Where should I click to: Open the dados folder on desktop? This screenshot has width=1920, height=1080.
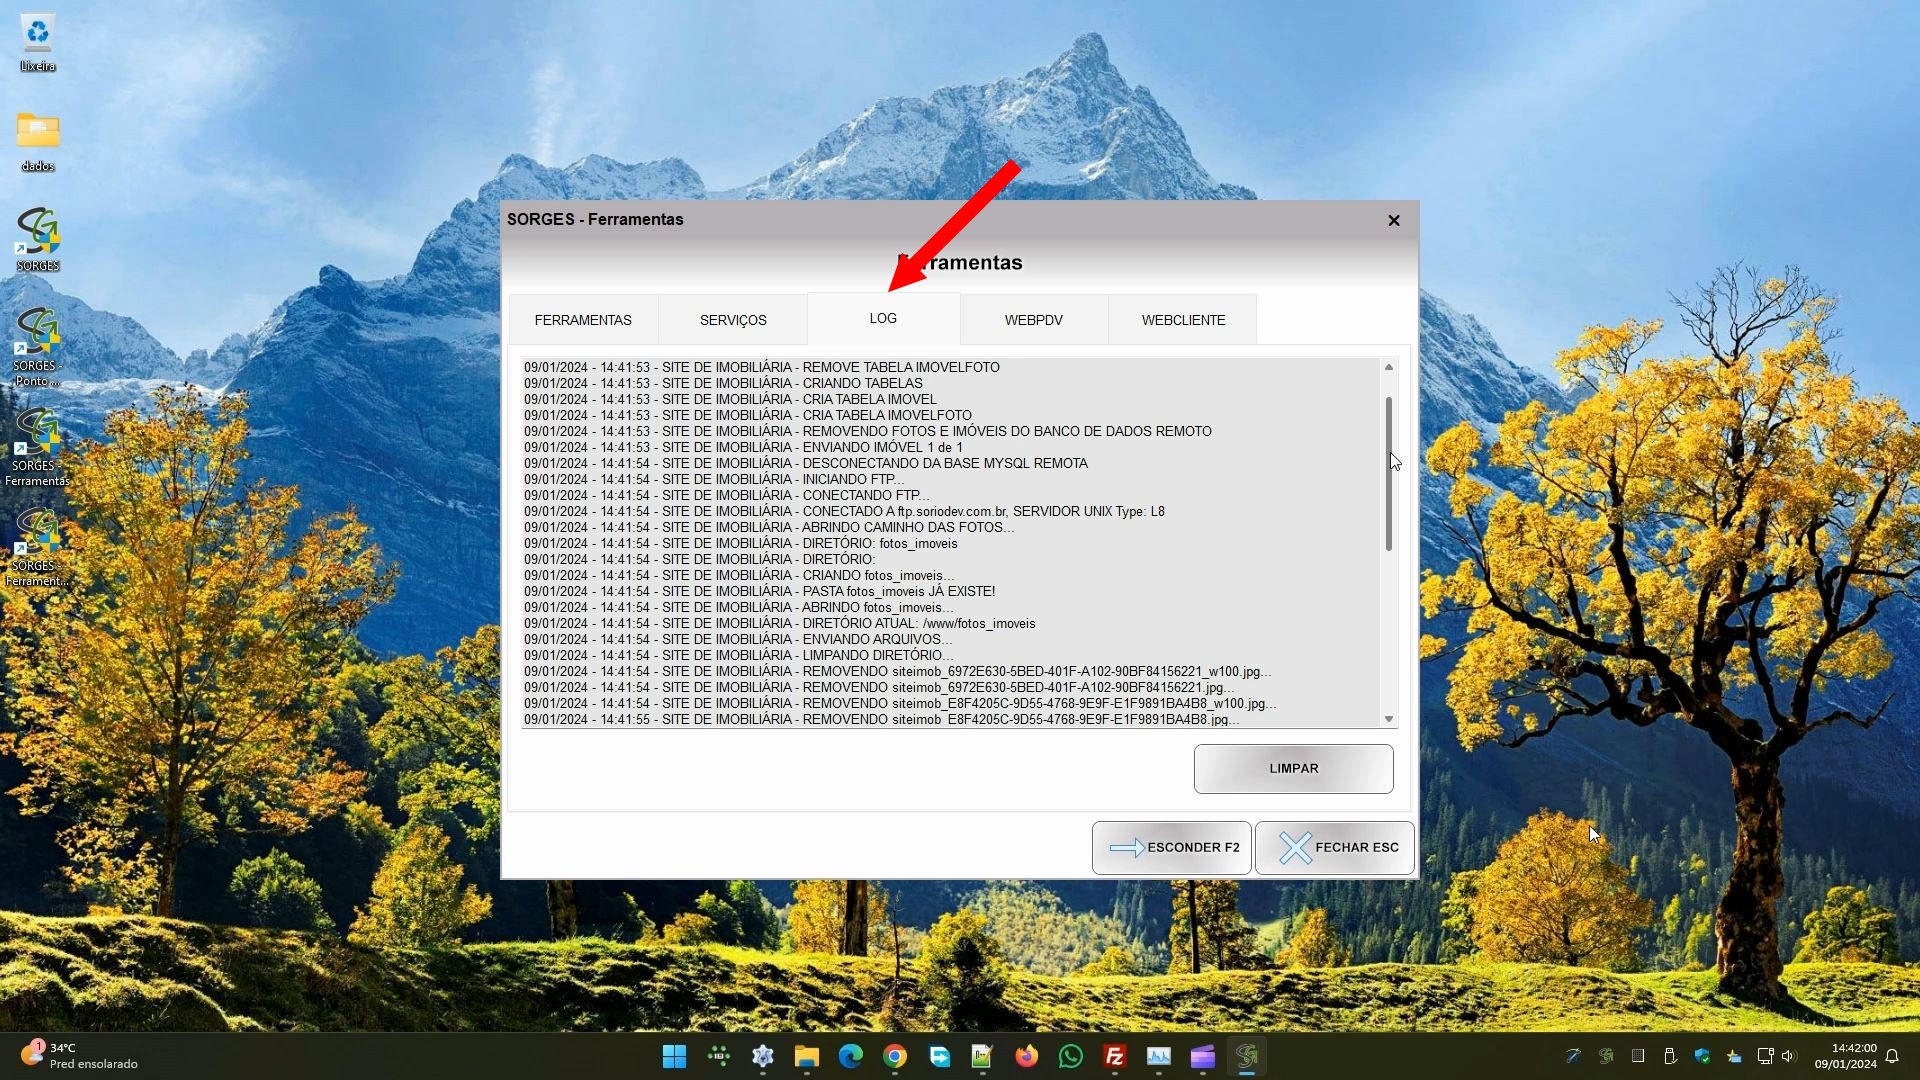(x=37, y=138)
